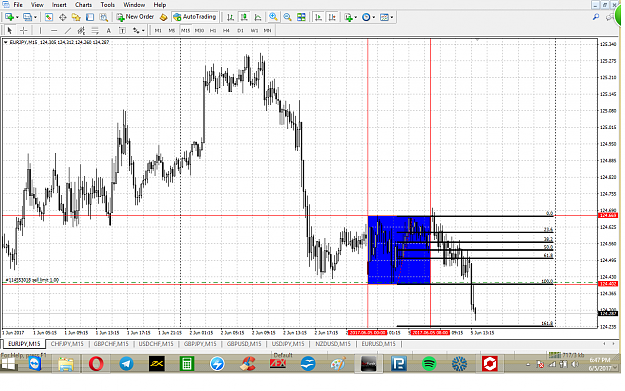Open the Profiles toolbar icon
This screenshot has height=391, width=625.
(x=27, y=17)
